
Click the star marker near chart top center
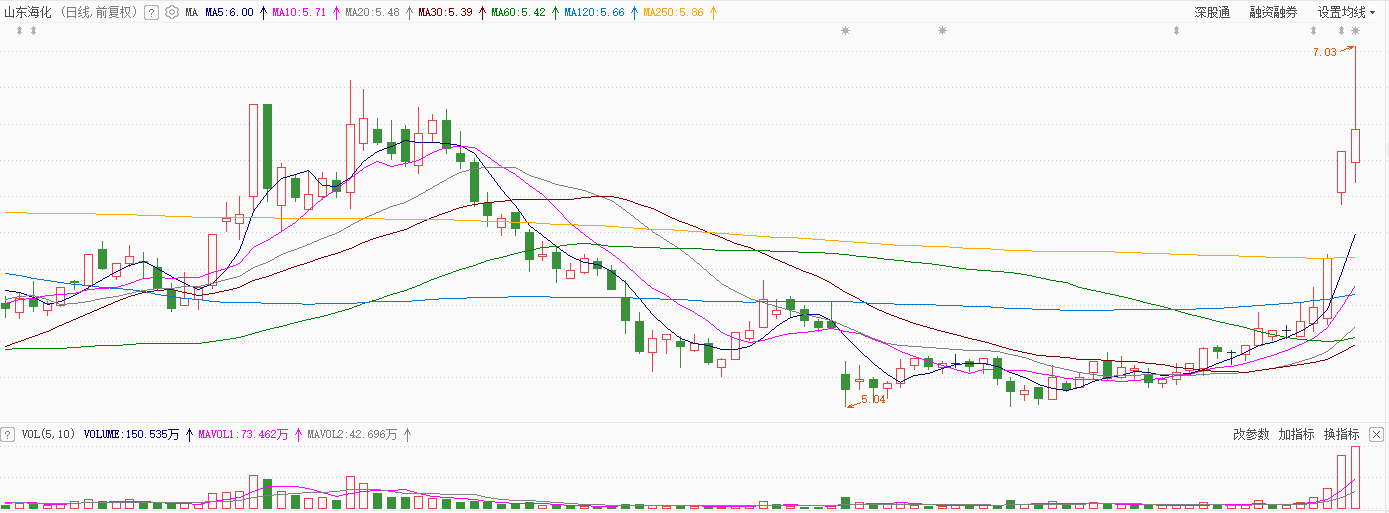(x=846, y=31)
